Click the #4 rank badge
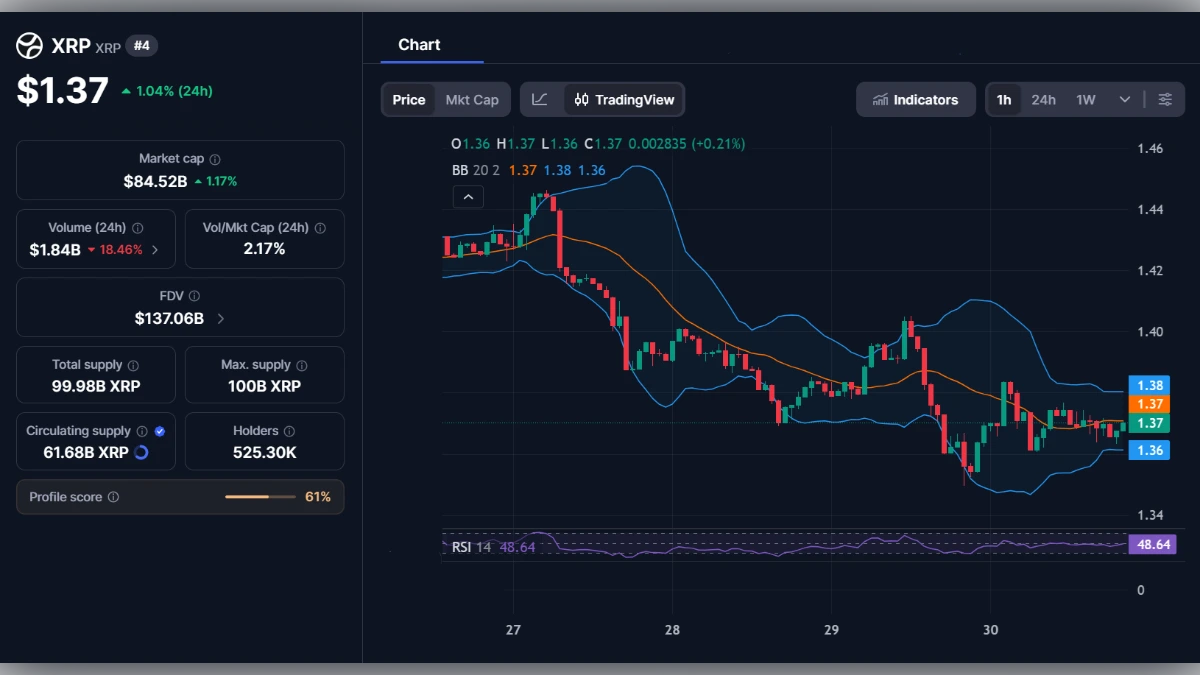This screenshot has width=1200, height=675. pos(142,46)
